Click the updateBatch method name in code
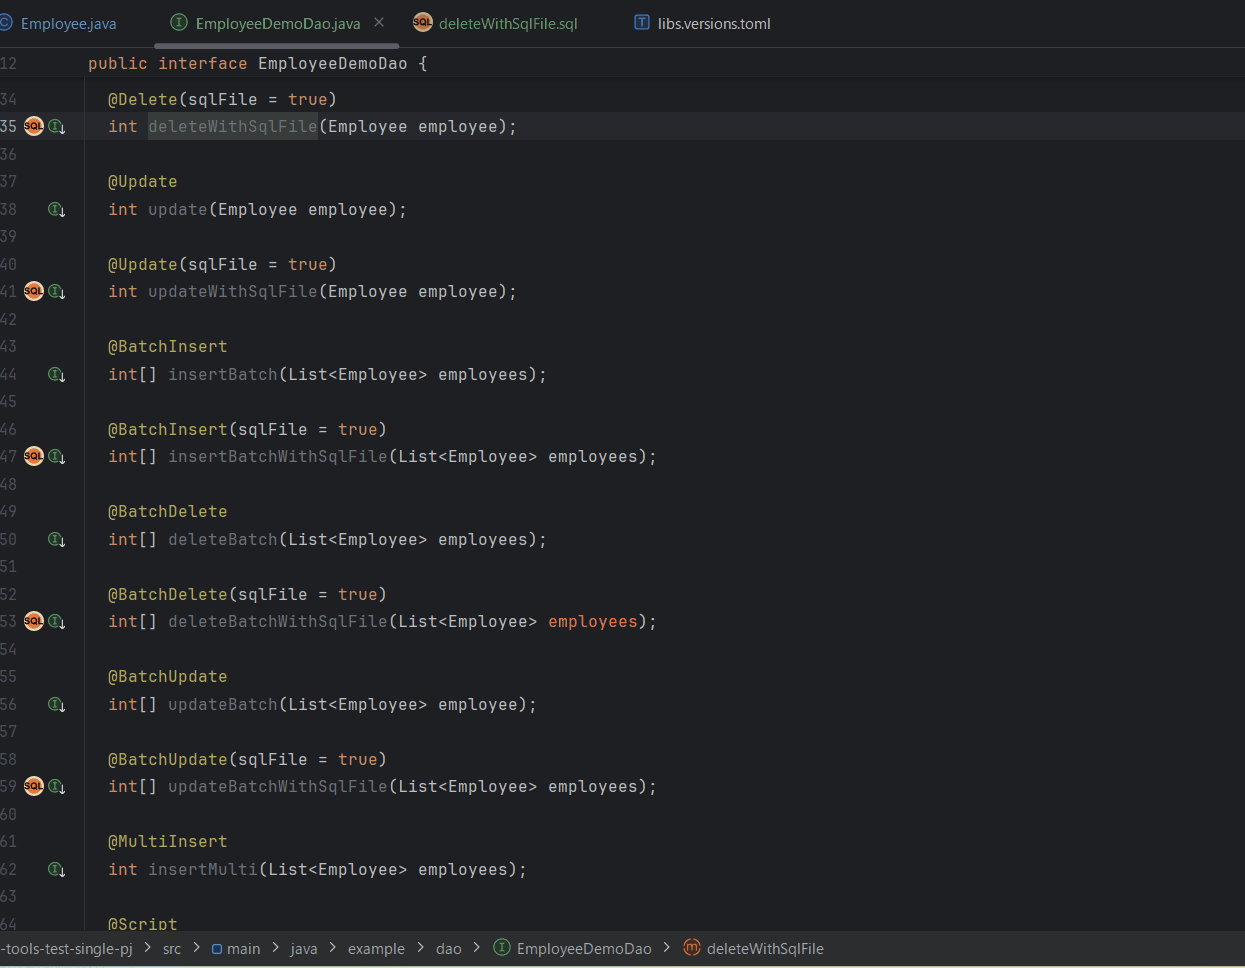 coord(223,704)
